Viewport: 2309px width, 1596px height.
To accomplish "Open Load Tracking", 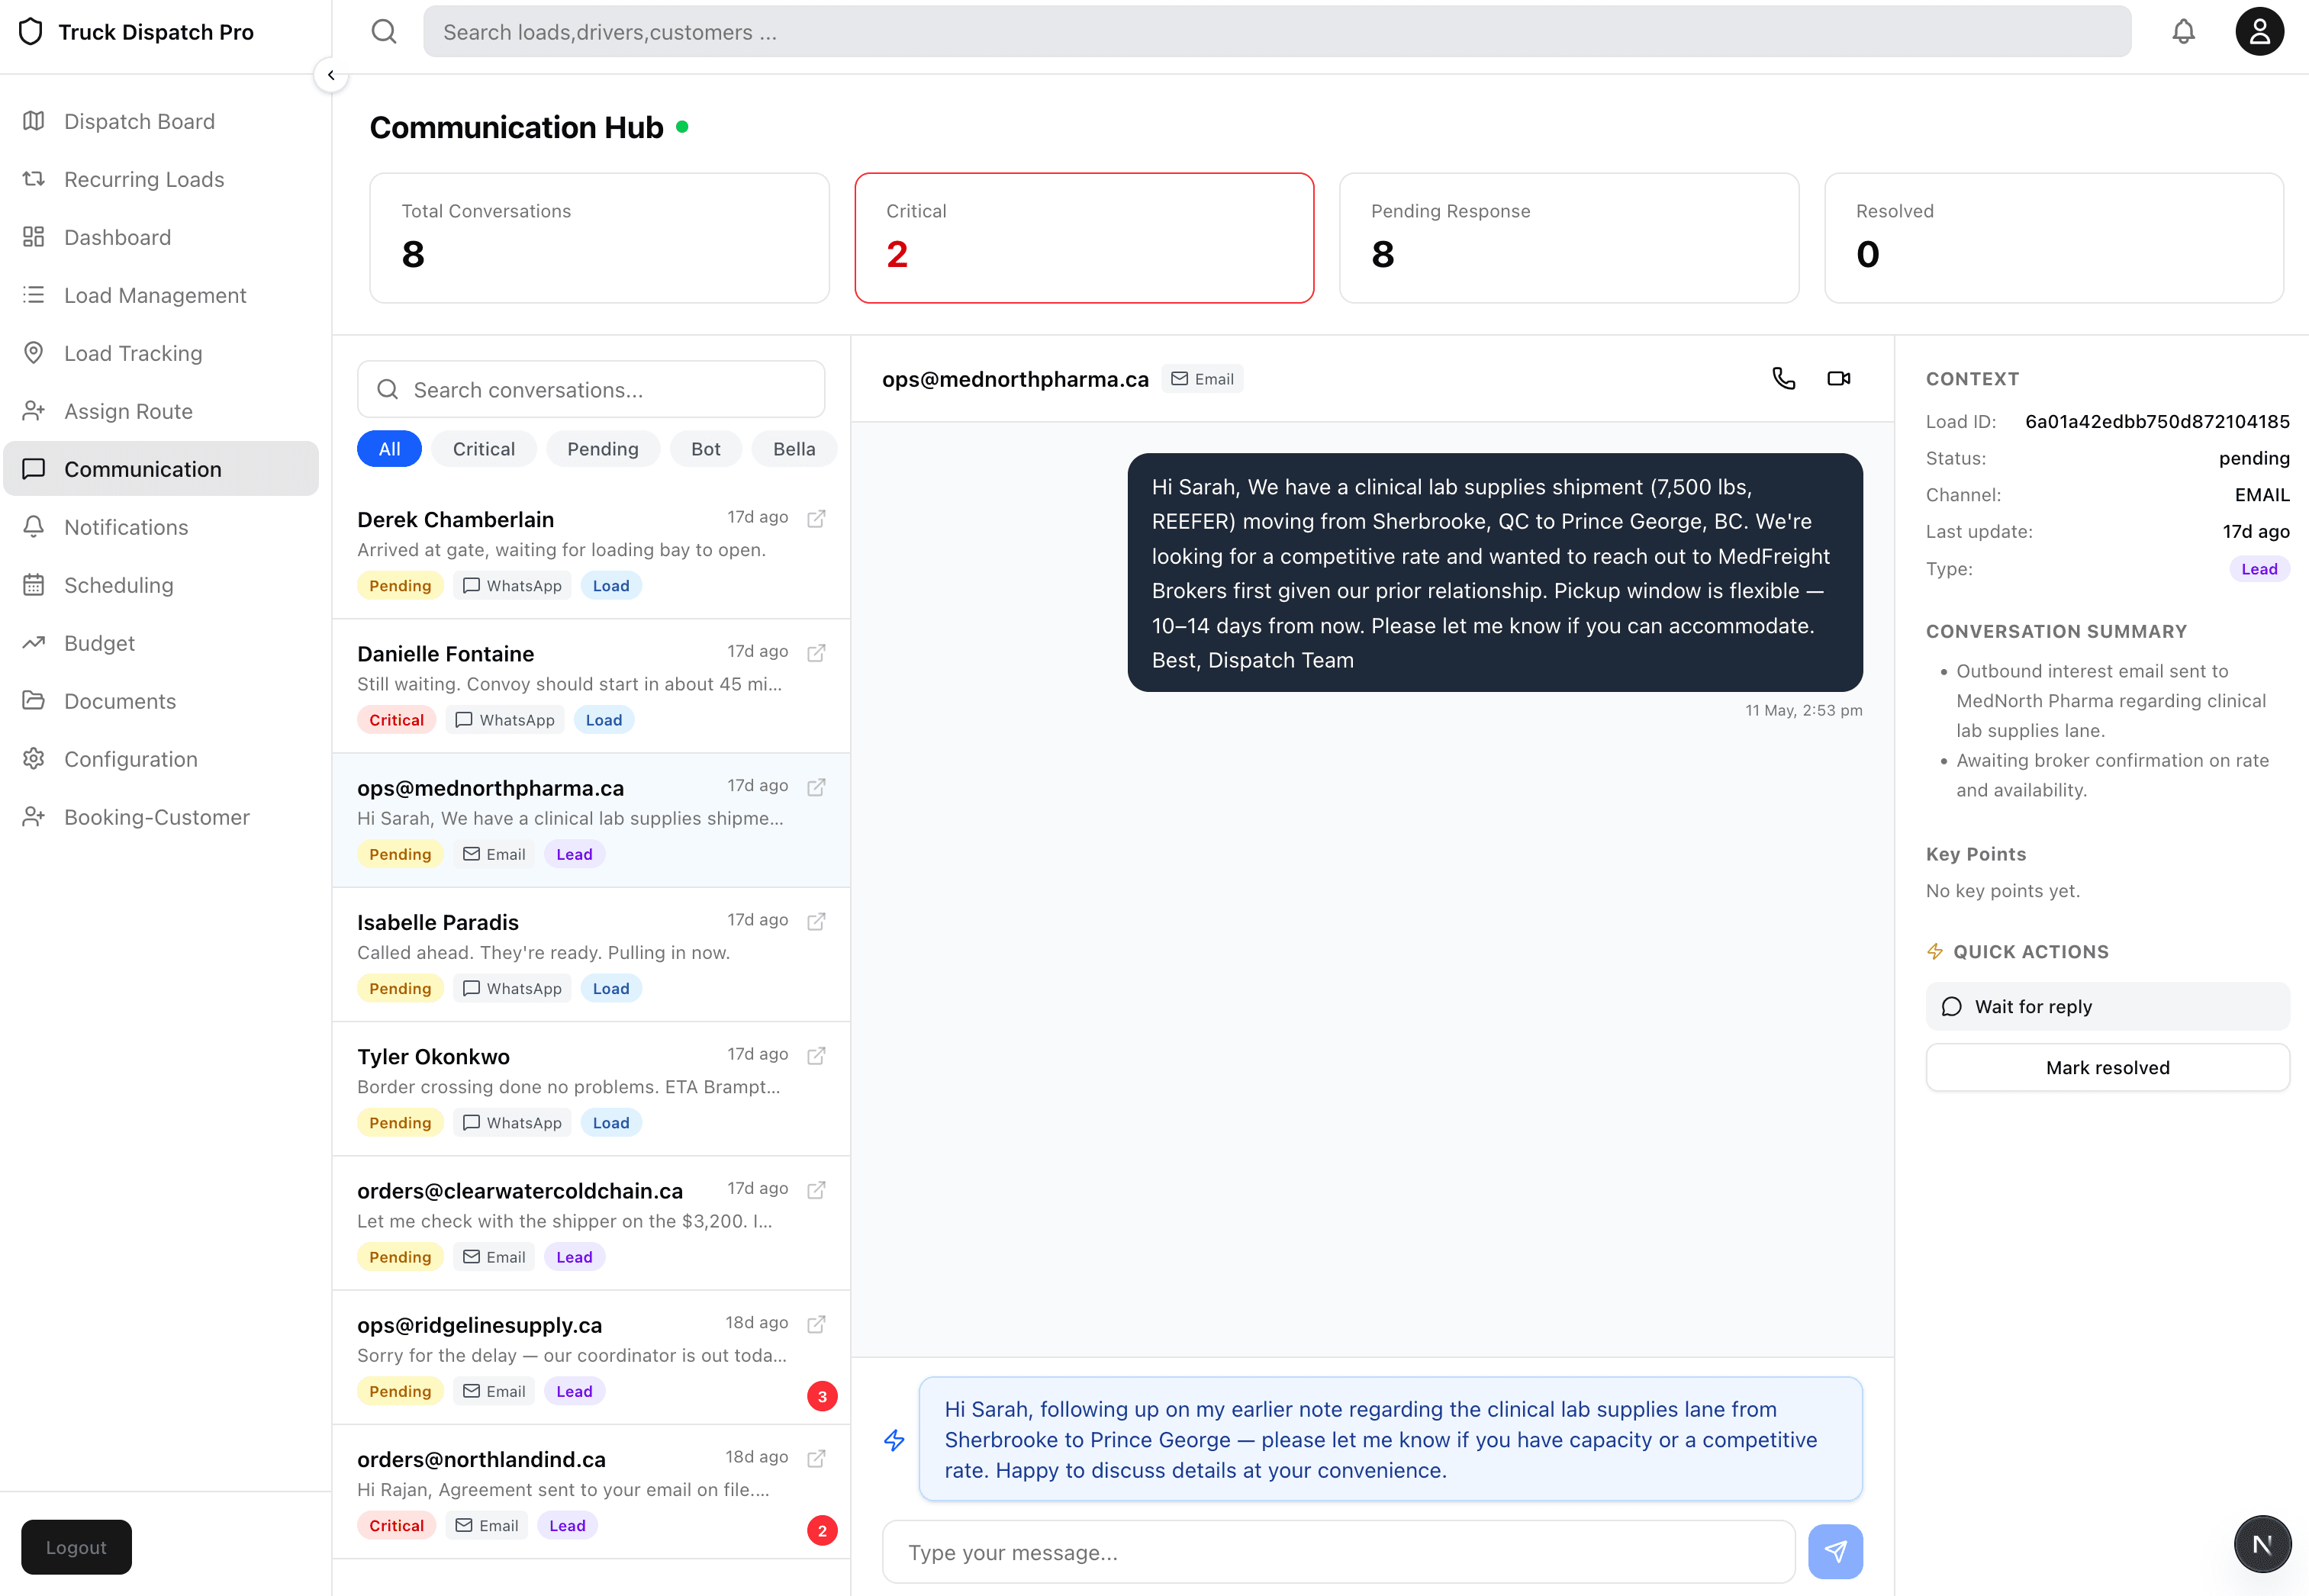I will click(x=160, y=353).
